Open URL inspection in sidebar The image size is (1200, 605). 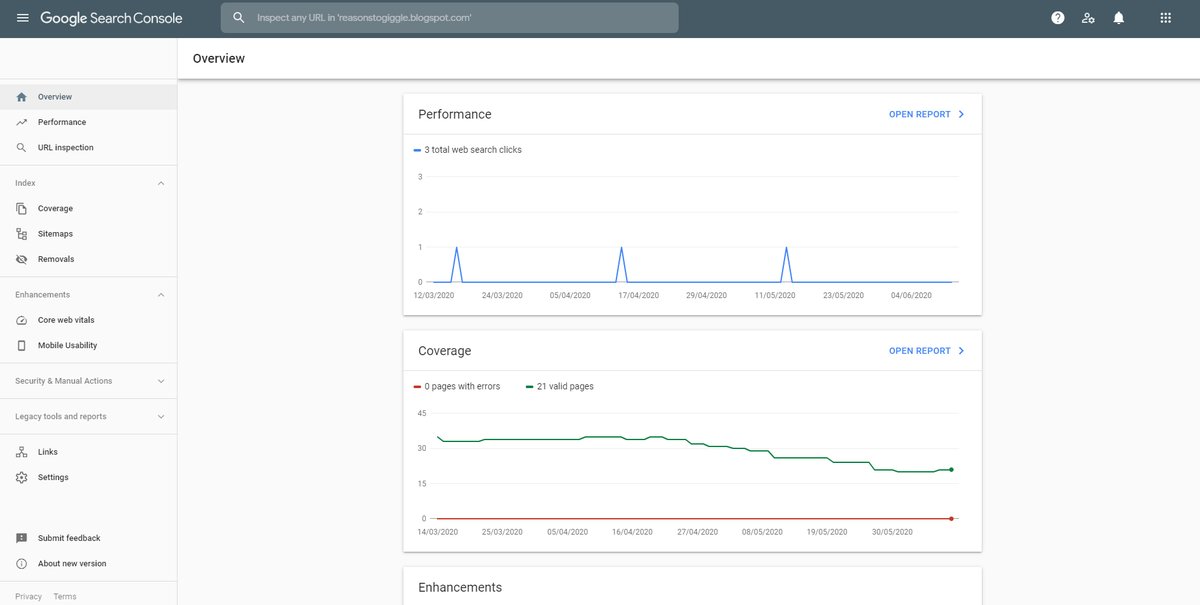click(x=88, y=148)
